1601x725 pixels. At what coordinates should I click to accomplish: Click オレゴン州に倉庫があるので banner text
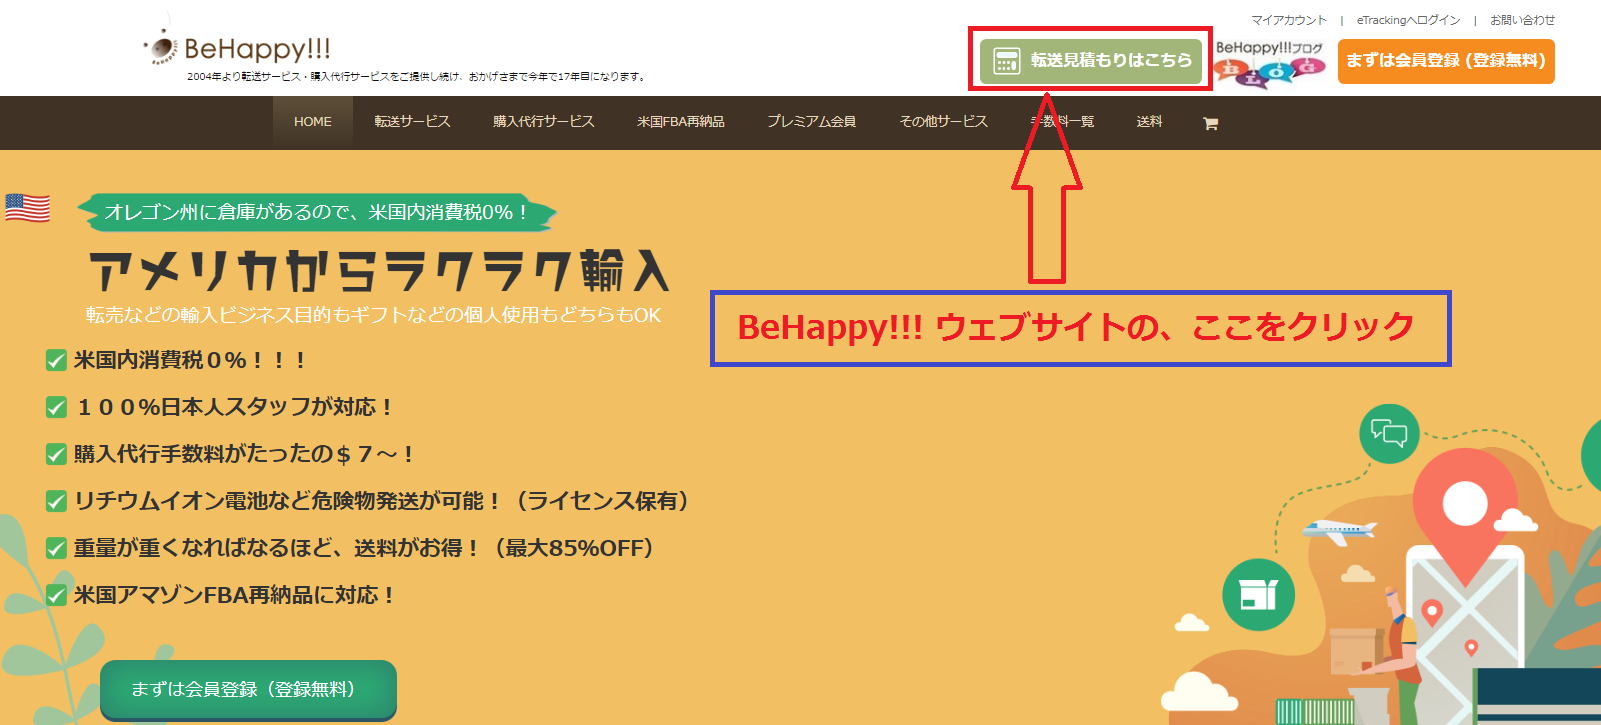coord(316,212)
